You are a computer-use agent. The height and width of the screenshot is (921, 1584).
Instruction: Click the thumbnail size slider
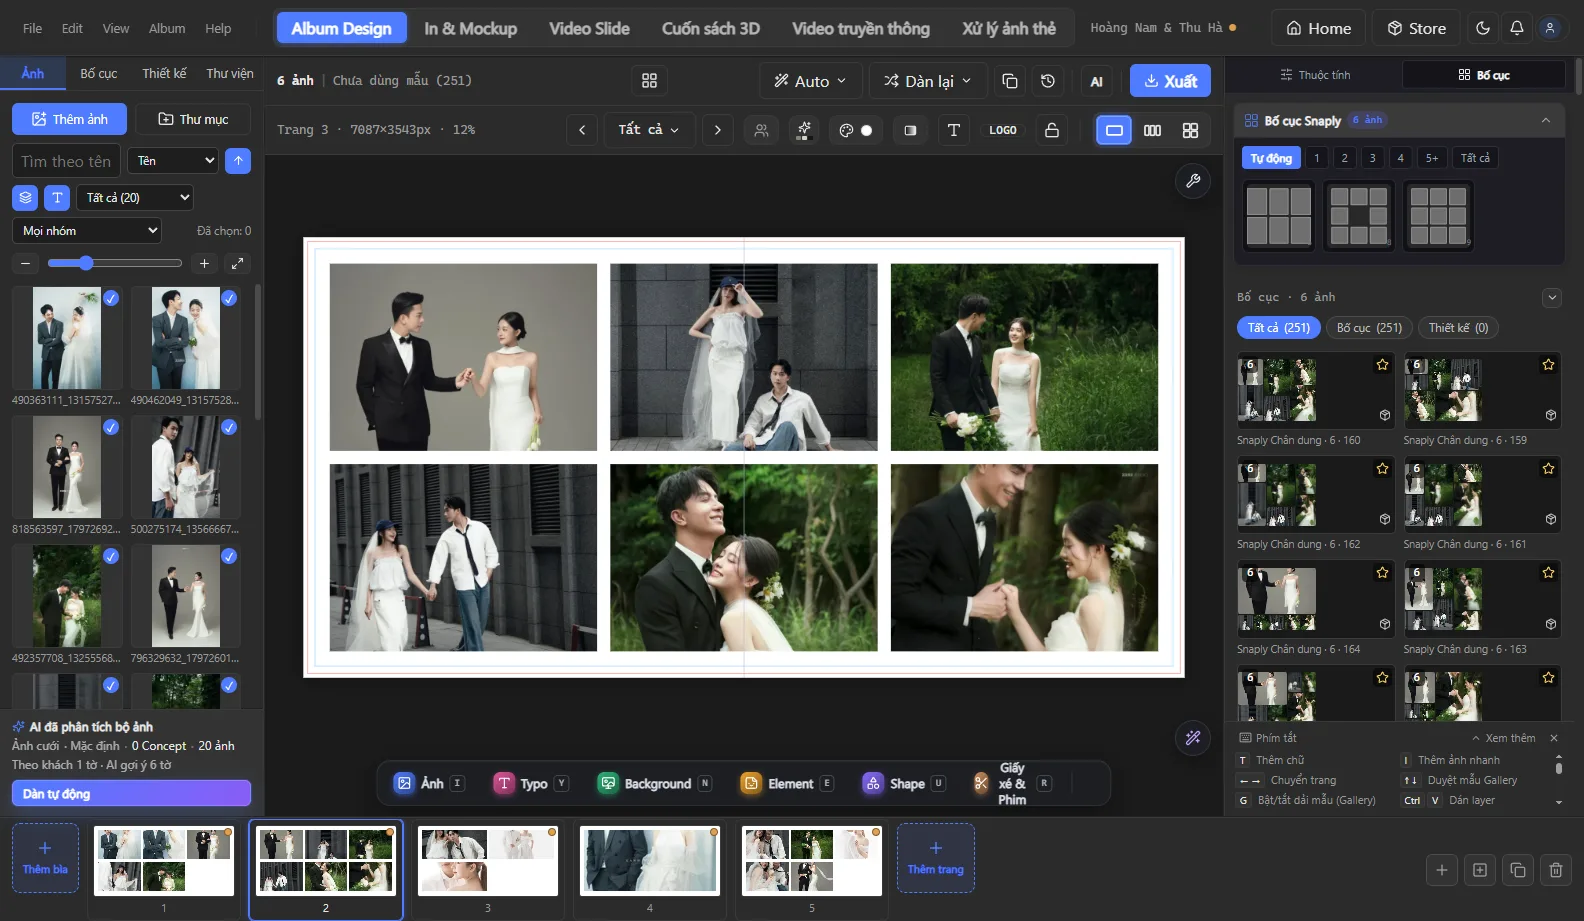point(115,264)
